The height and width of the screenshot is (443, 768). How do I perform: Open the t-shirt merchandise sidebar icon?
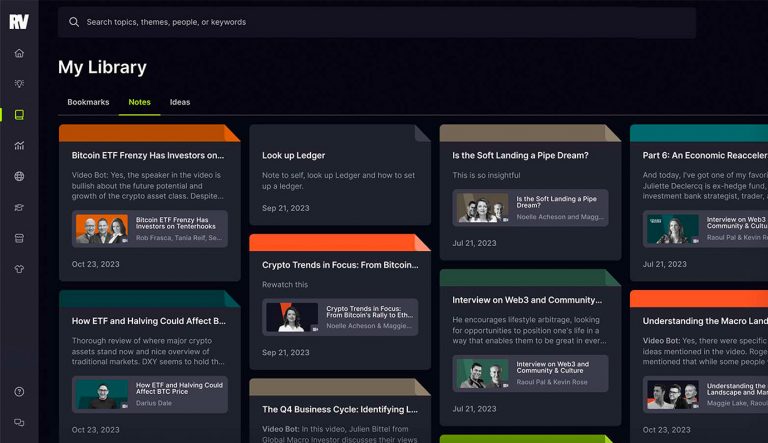point(19,269)
